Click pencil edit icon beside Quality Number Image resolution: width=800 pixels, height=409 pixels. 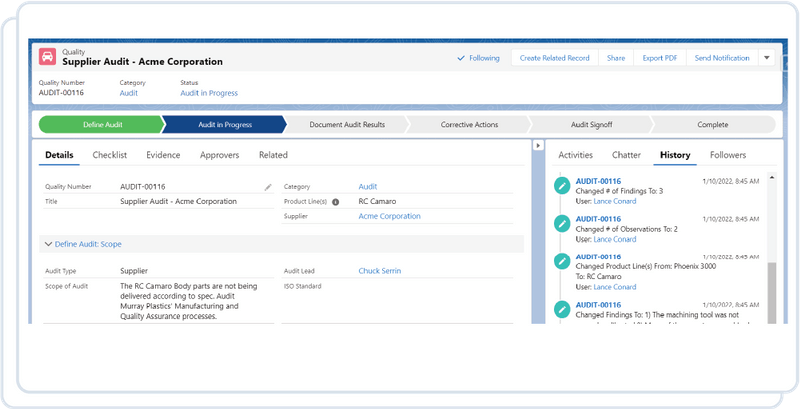[x=268, y=187]
